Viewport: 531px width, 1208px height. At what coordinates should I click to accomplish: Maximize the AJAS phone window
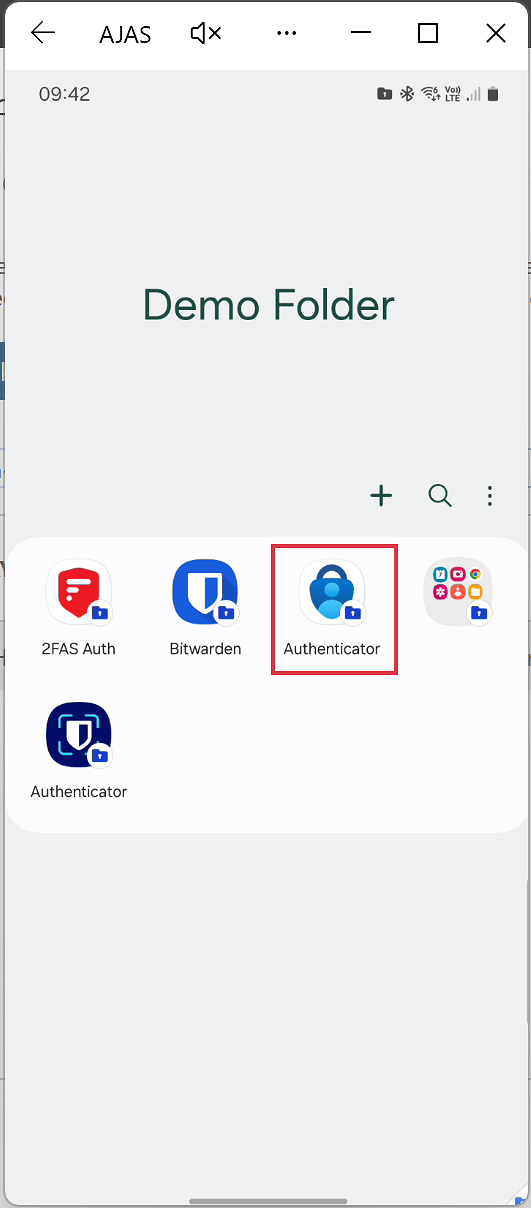click(x=428, y=33)
